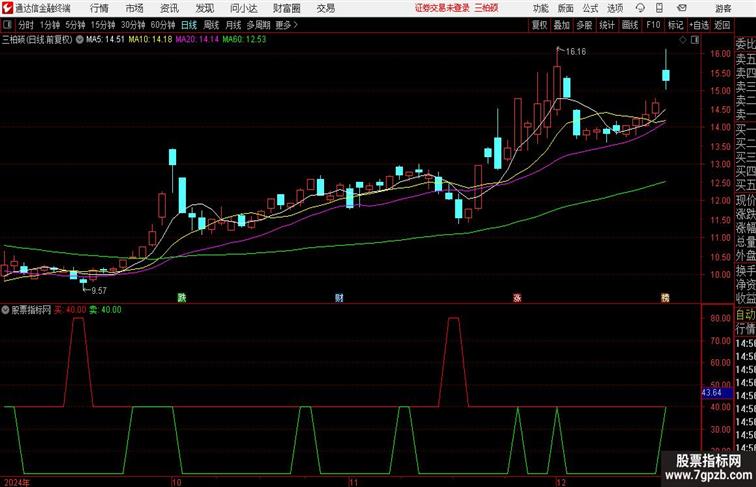The image size is (756, 487).
Task: Click the 证券交易未登录 login status text
Action: [442, 8]
